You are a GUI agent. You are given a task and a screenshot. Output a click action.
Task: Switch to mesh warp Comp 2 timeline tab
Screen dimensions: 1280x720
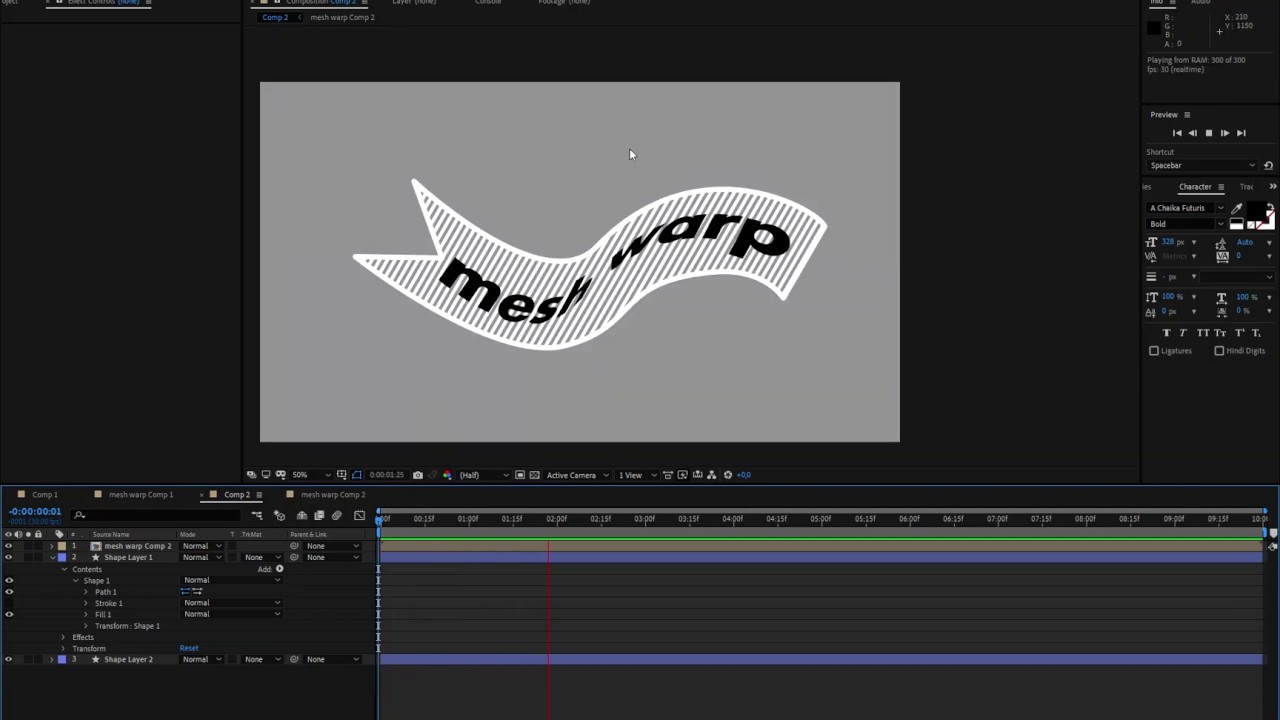point(332,495)
